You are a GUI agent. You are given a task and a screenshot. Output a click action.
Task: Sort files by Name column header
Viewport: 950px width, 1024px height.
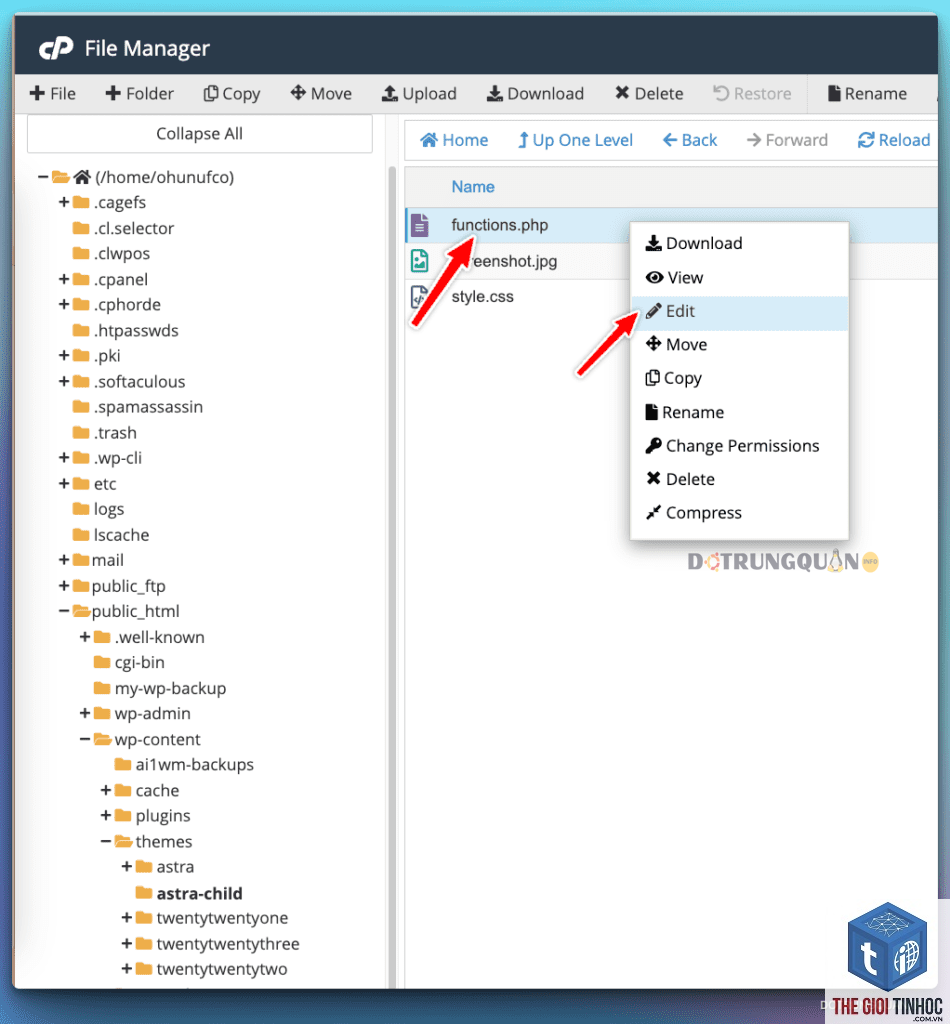pyautogui.click(x=473, y=187)
